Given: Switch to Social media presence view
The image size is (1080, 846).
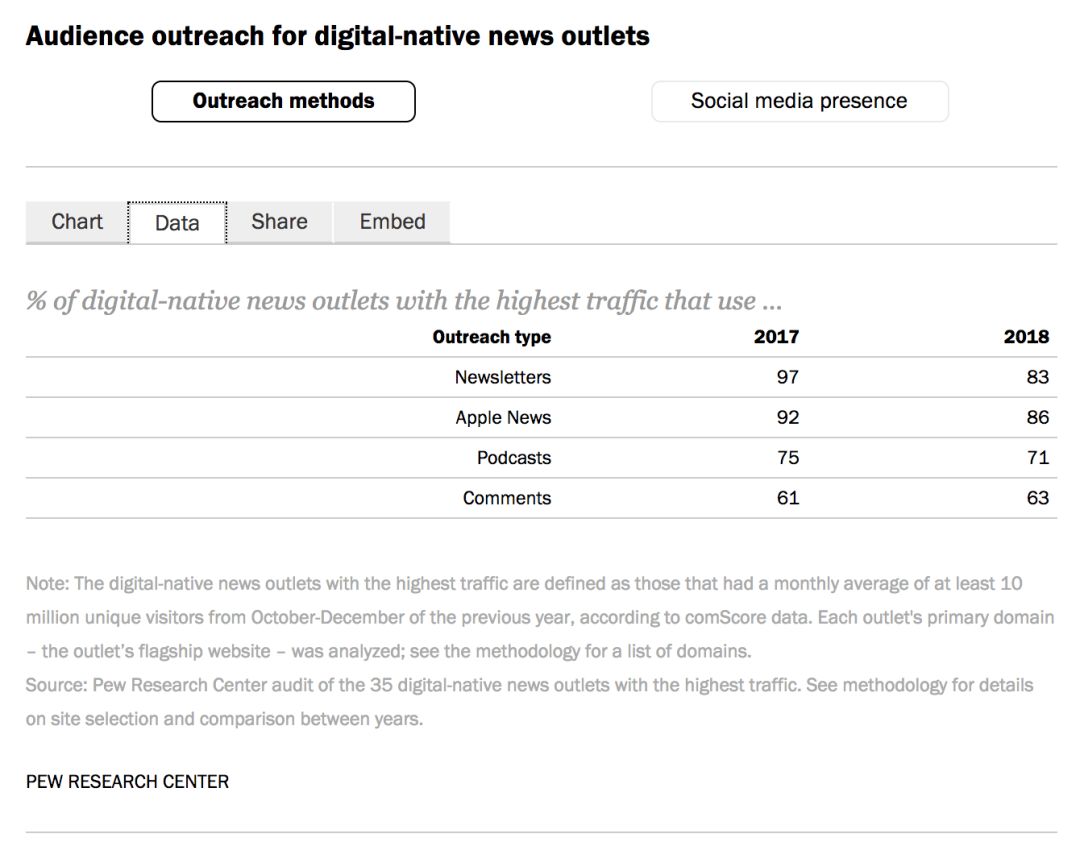Looking at the screenshot, I should [x=799, y=101].
